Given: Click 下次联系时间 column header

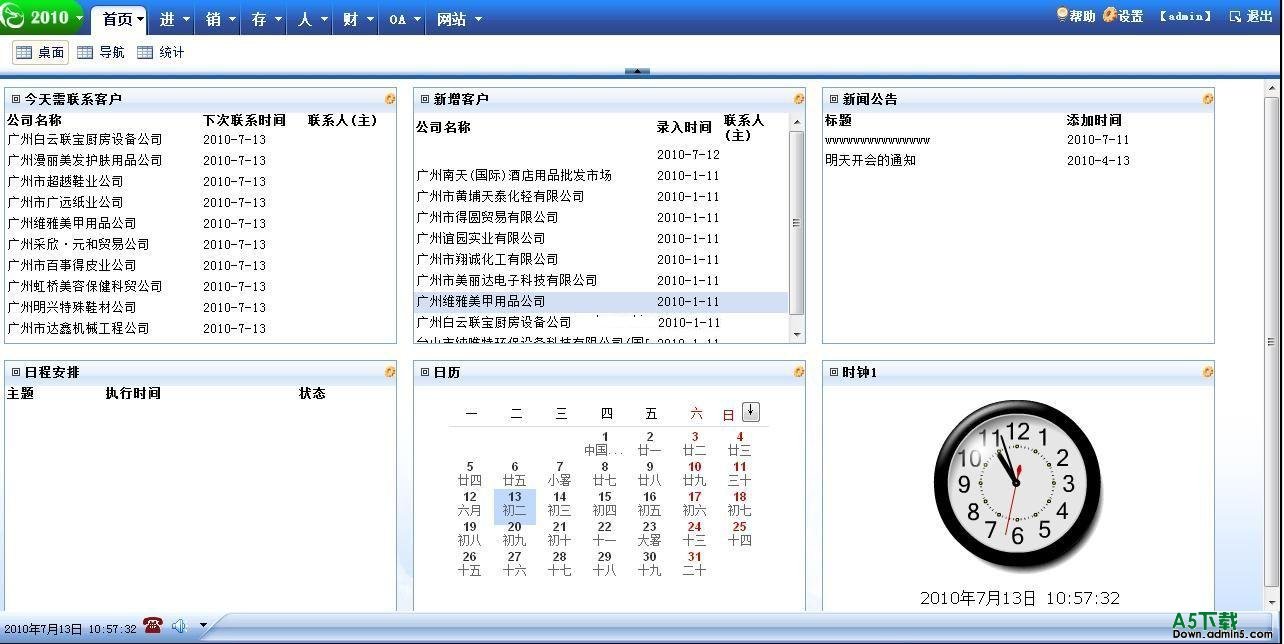Looking at the screenshot, I should (x=244, y=120).
